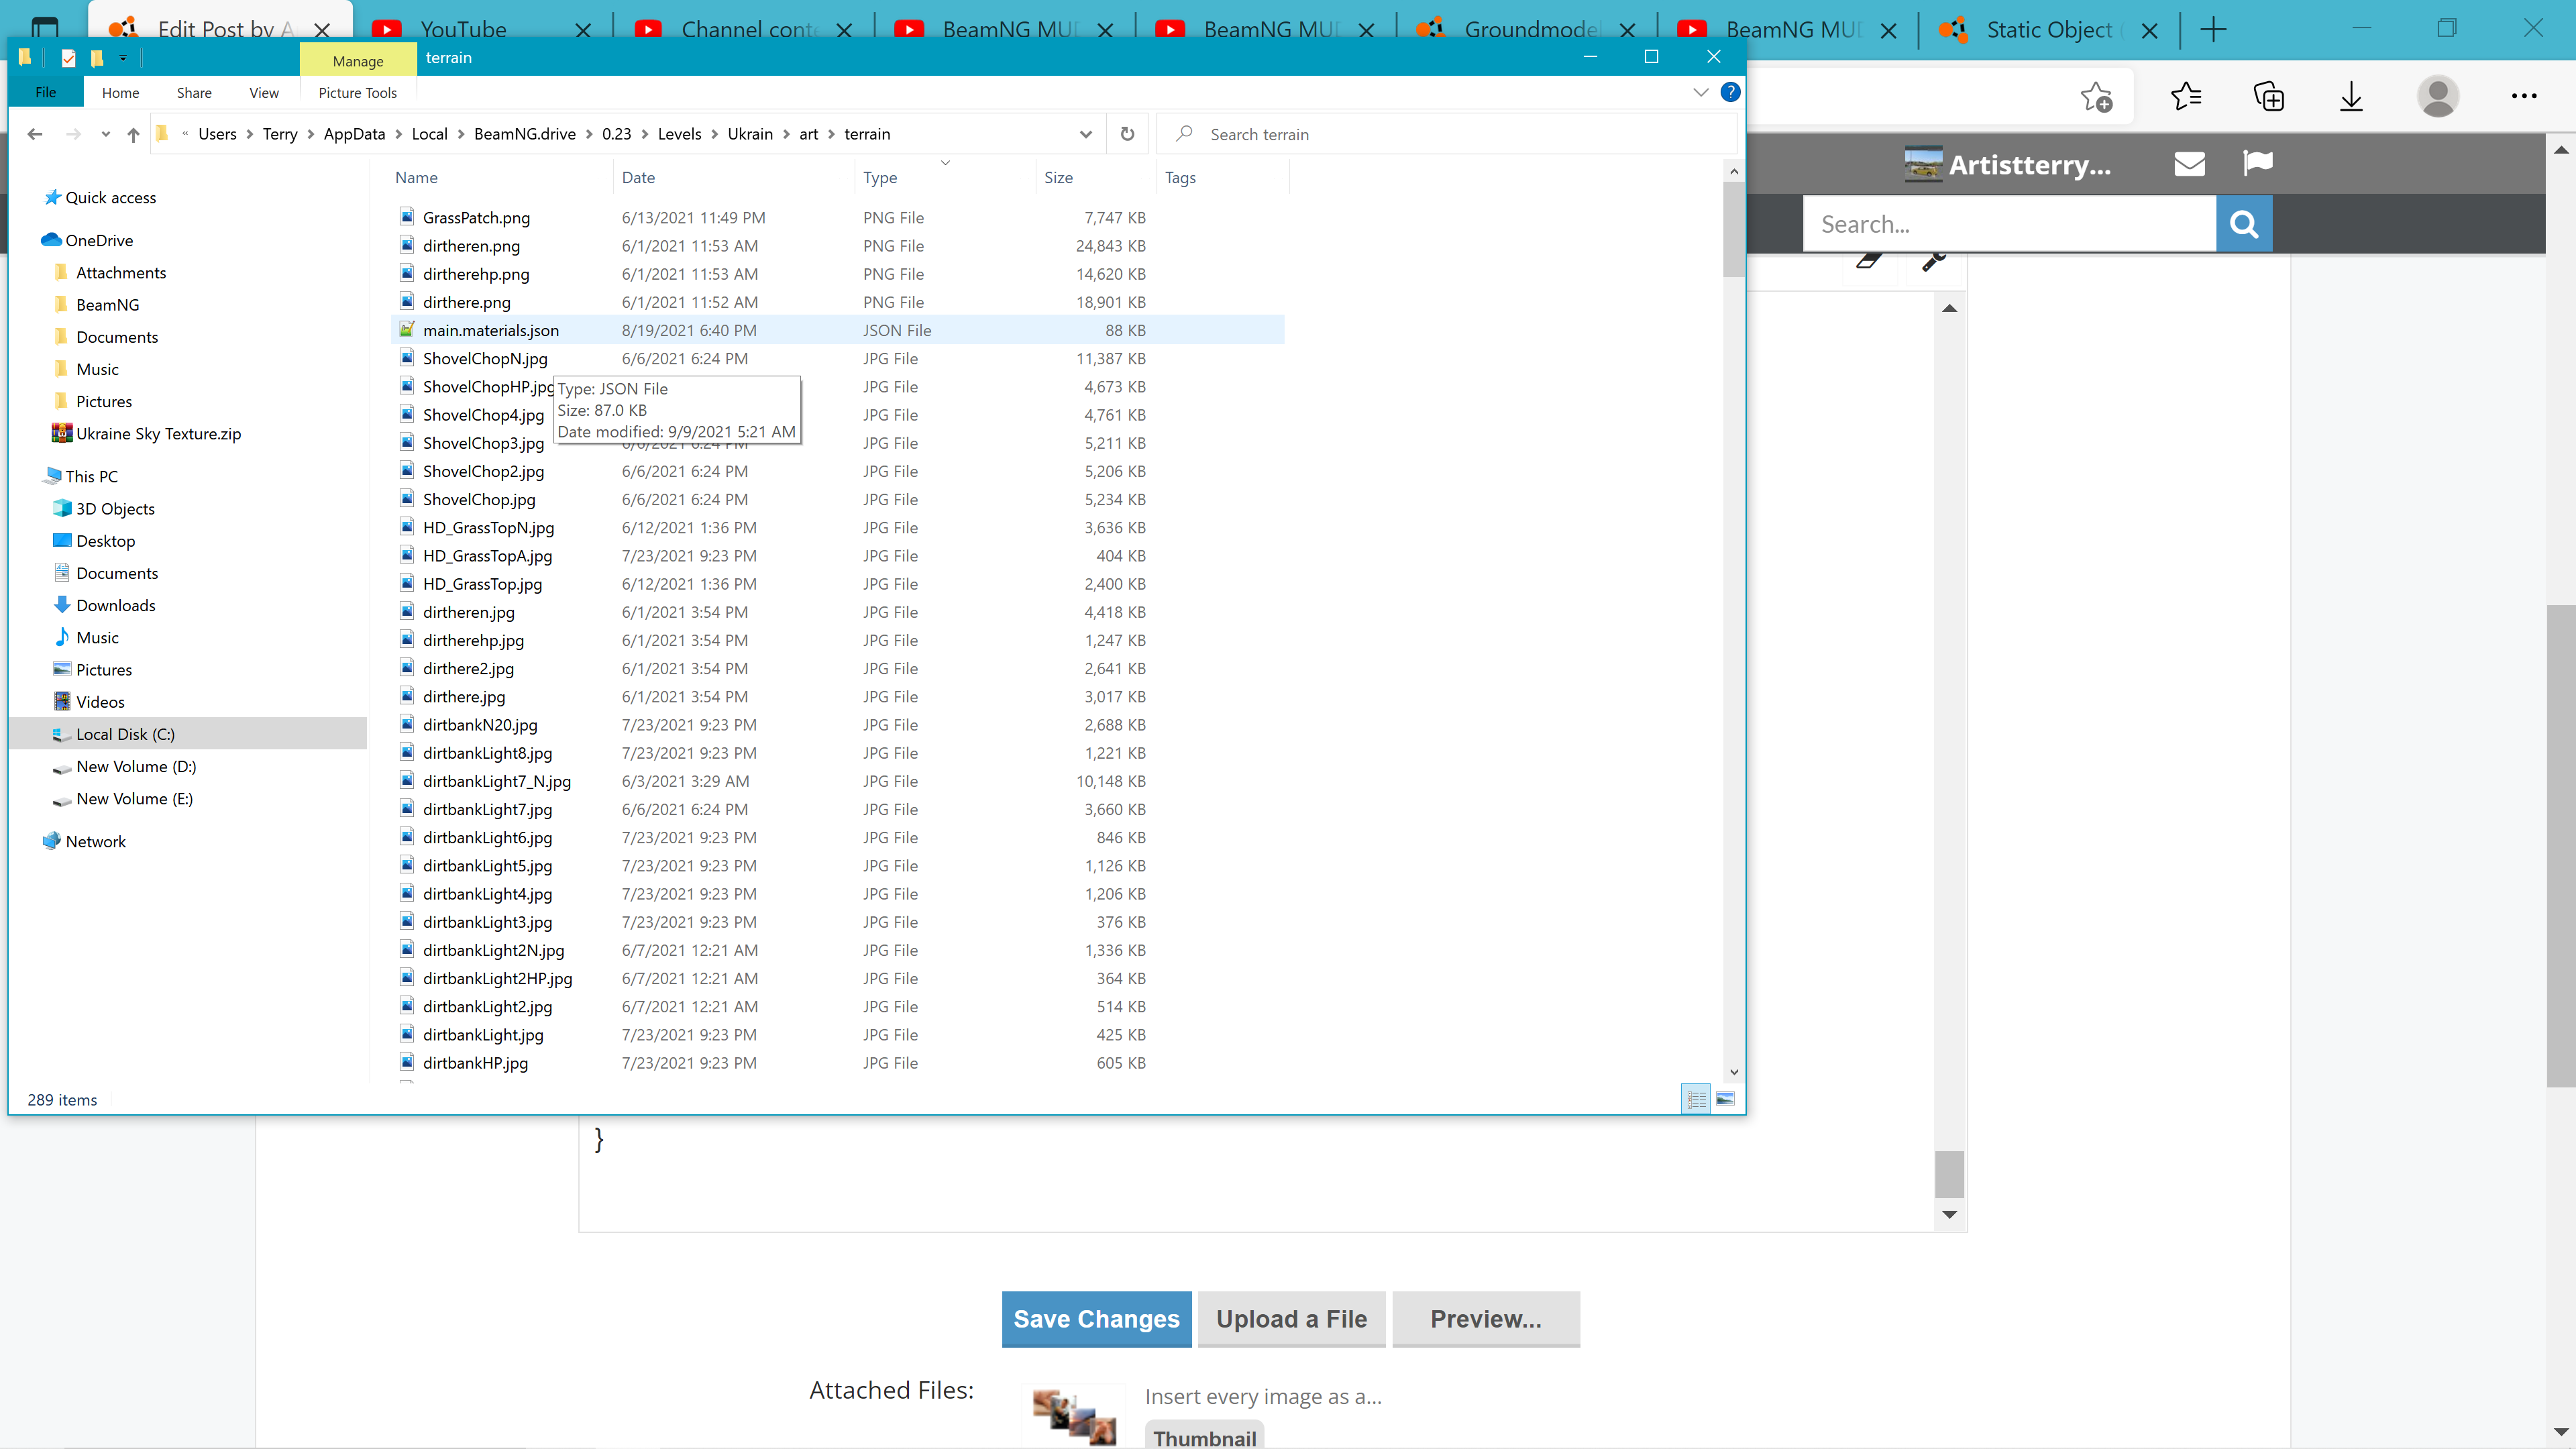This screenshot has width=2576, height=1449.
Task: Expand the Explorer ribbon chevron
Action: [x=1700, y=92]
